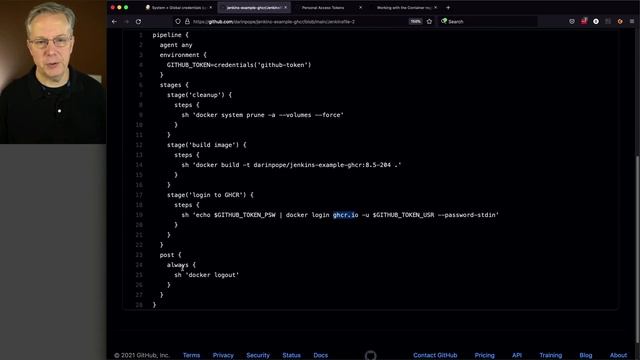Click the white circular extension icon
The image size is (640, 360).
coord(596,21)
